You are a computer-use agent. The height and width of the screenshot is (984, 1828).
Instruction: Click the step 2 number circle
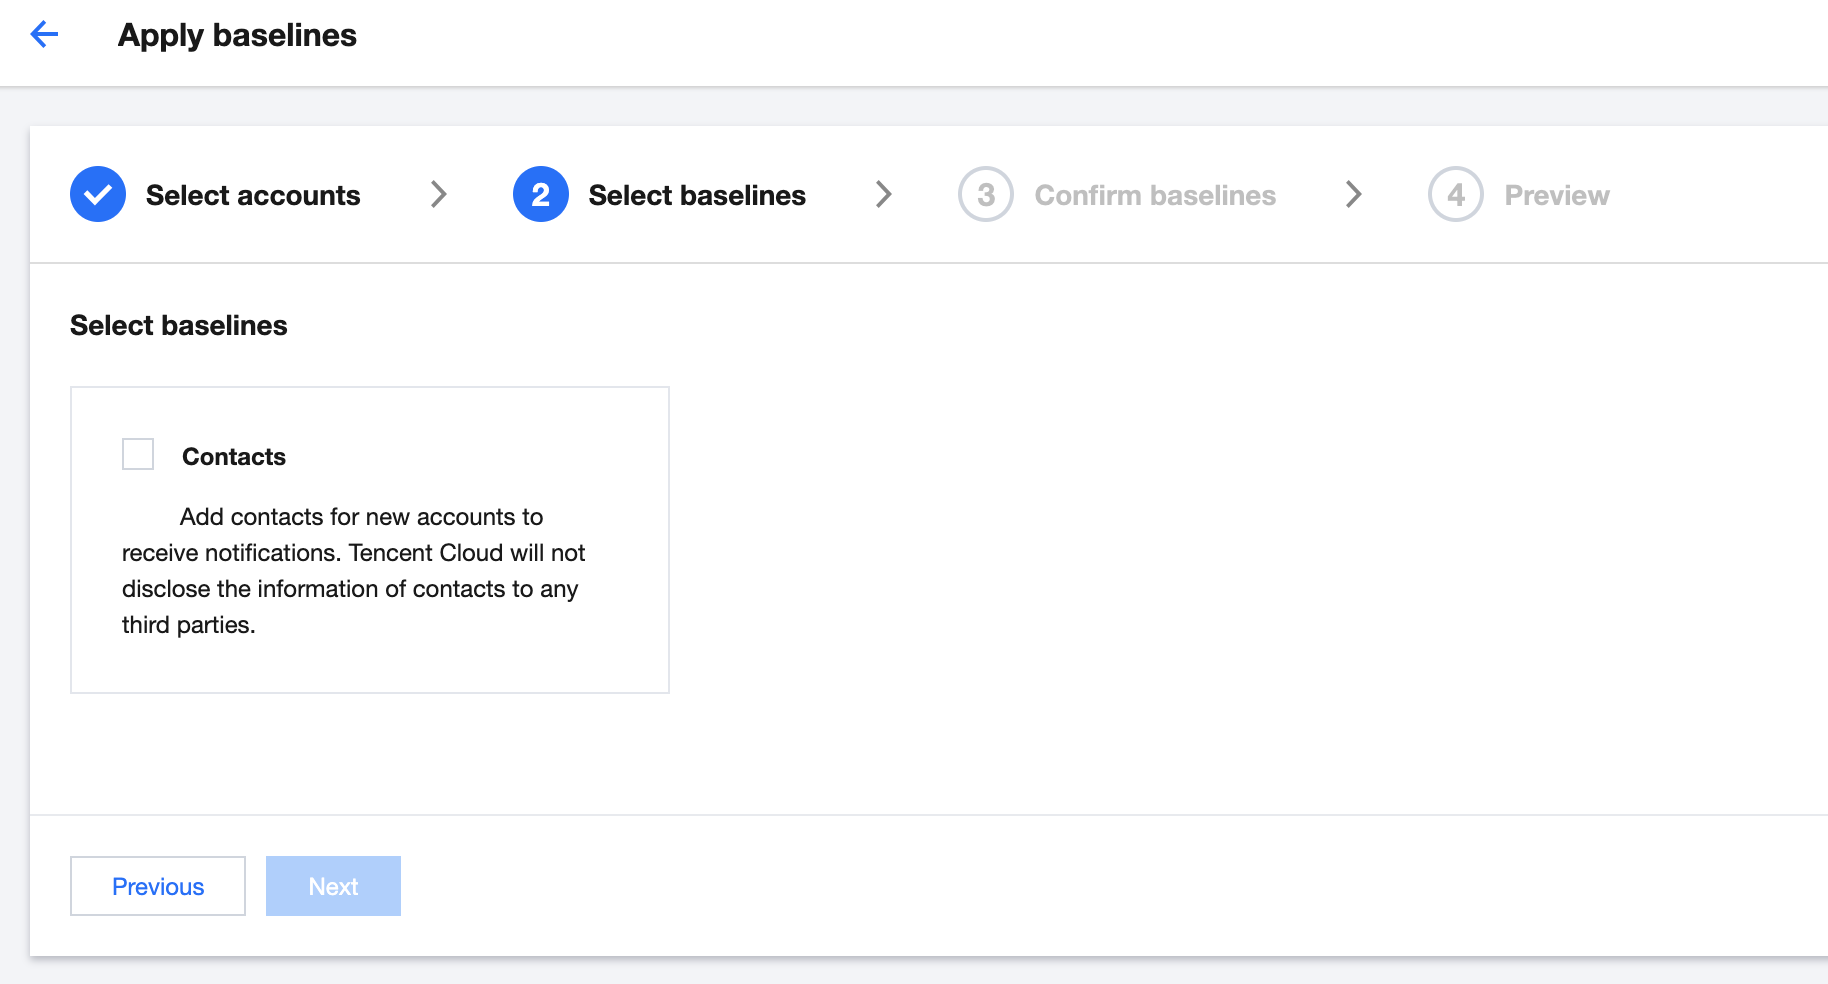coord(540,194)
